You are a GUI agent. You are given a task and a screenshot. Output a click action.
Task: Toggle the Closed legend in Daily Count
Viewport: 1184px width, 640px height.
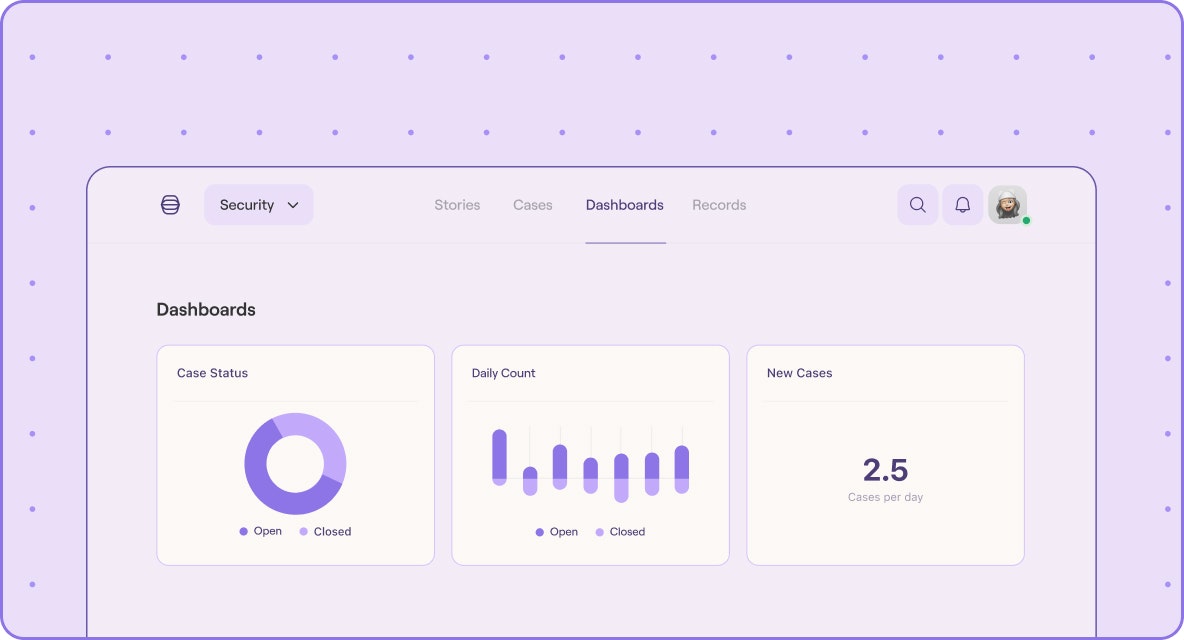pos(621,532)
